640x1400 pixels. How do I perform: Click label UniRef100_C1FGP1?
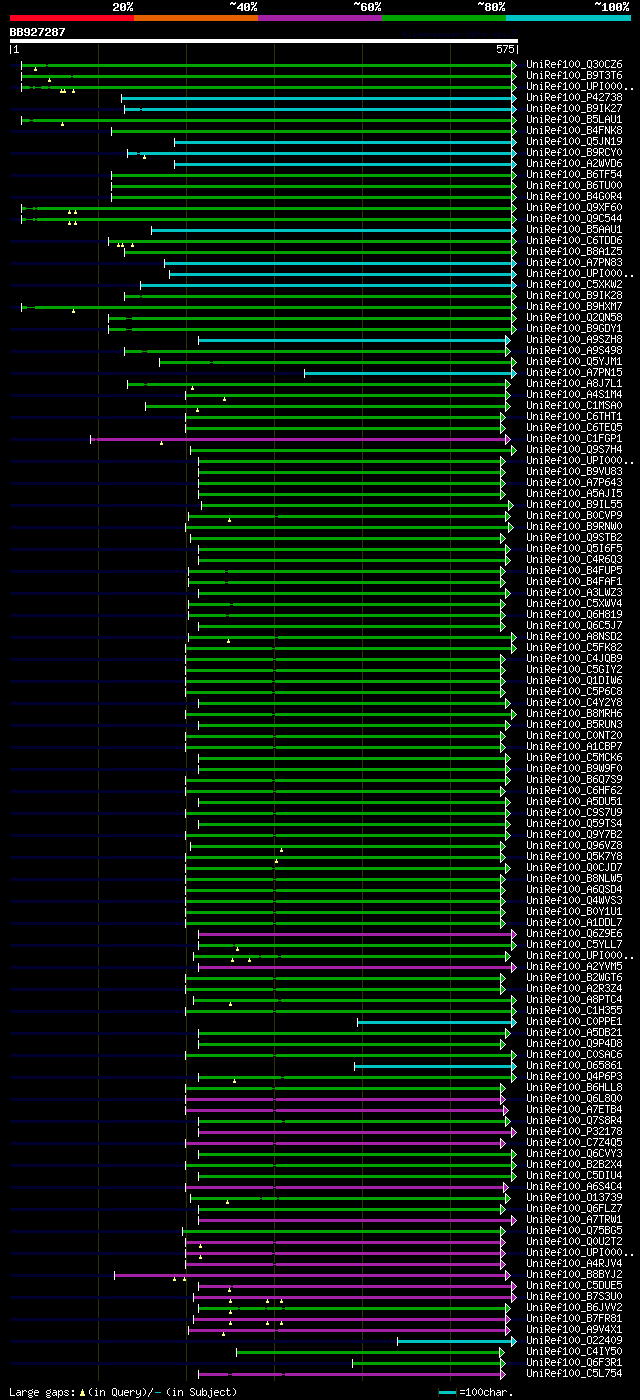click(x=574, y=439)
